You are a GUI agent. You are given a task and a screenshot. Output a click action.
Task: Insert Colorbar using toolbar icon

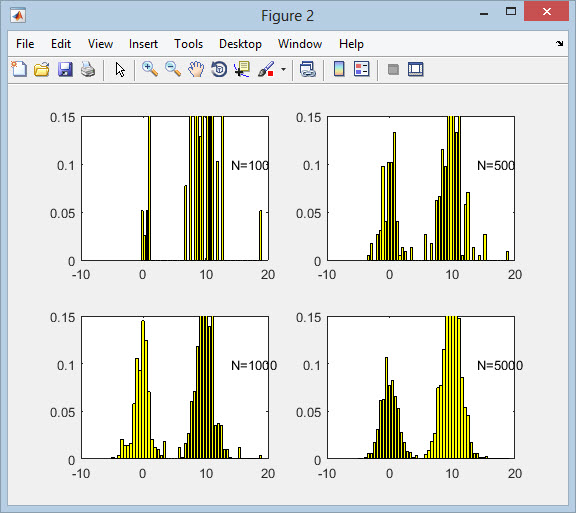(x=339, y=69)
